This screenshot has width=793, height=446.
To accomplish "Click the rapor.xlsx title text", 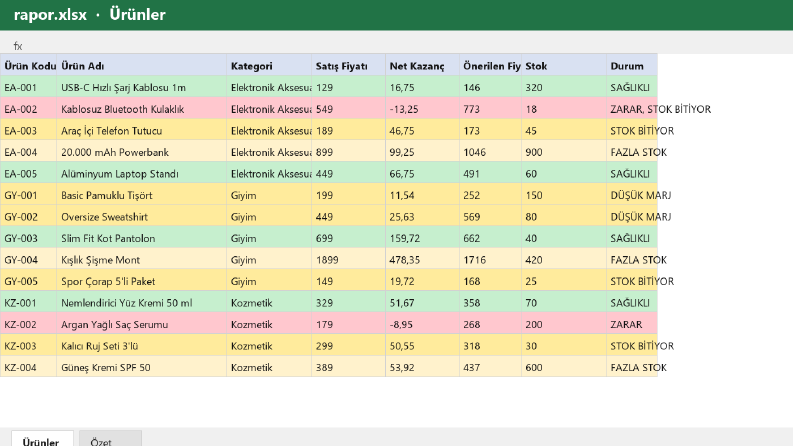I will point(50,15).
